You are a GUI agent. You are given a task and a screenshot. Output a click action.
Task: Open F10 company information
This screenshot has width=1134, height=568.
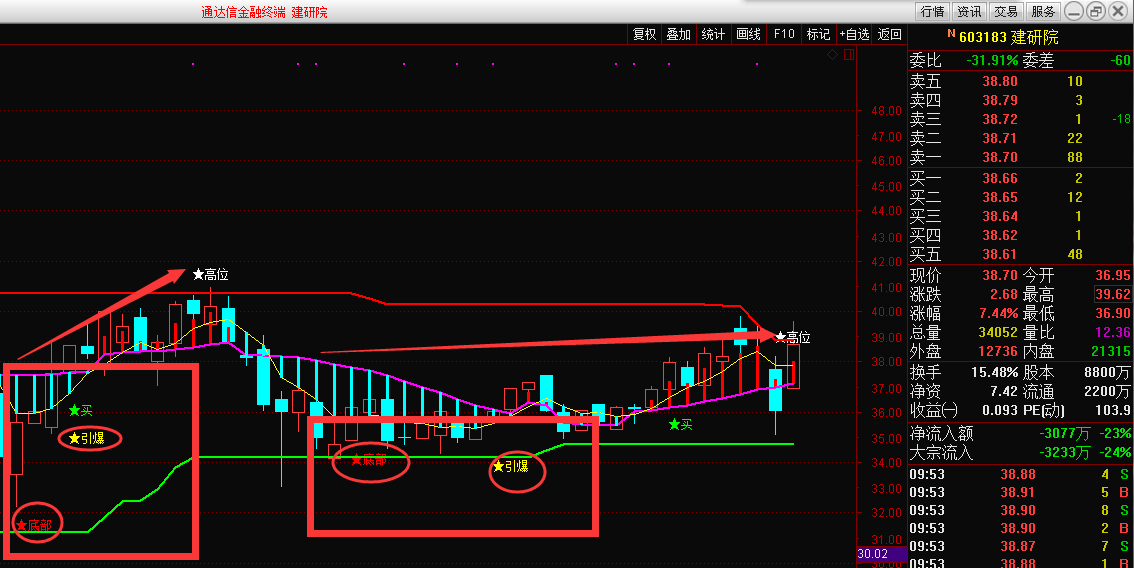(x=784, y=34)
